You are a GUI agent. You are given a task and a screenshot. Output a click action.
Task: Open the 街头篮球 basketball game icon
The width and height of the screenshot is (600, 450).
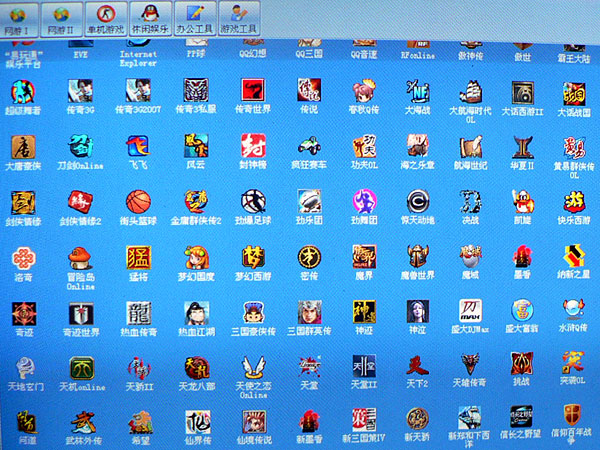coord(138,201)
